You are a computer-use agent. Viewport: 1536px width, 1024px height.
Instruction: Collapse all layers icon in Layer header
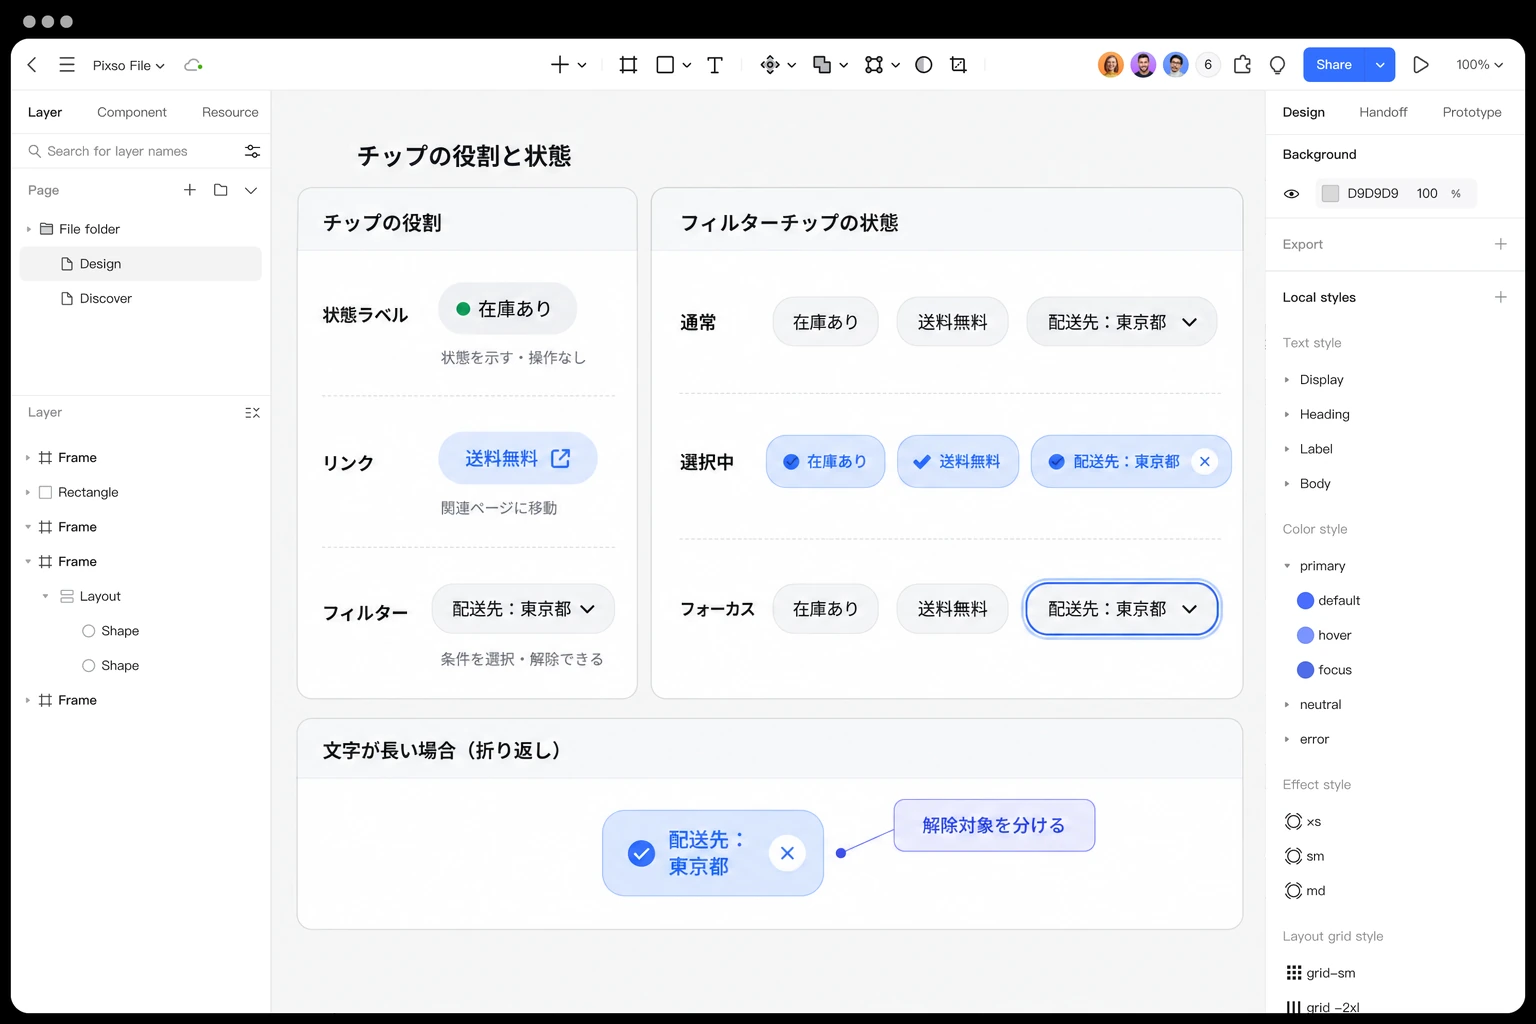[x=252, y=412]
